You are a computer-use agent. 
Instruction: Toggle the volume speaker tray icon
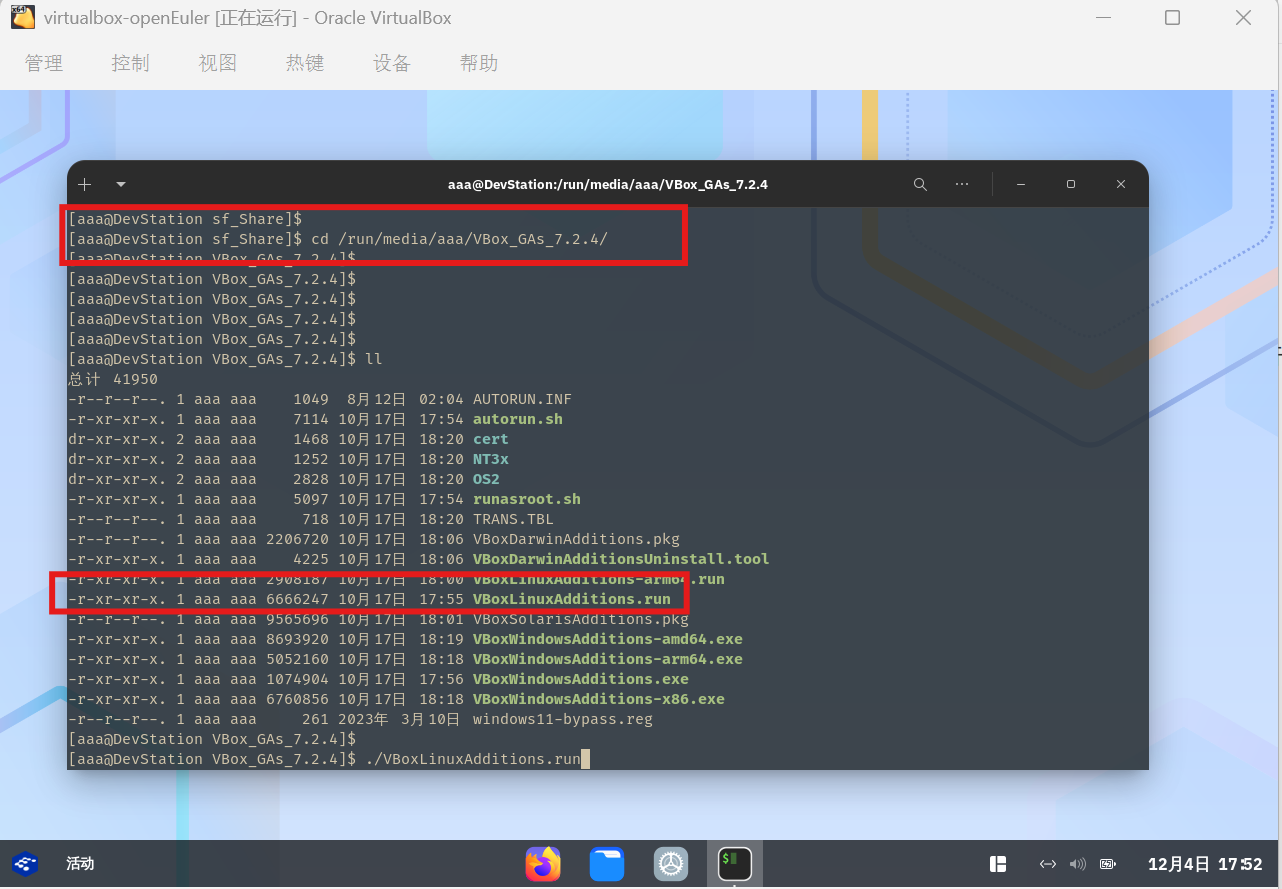click(x=1077, y=864)
